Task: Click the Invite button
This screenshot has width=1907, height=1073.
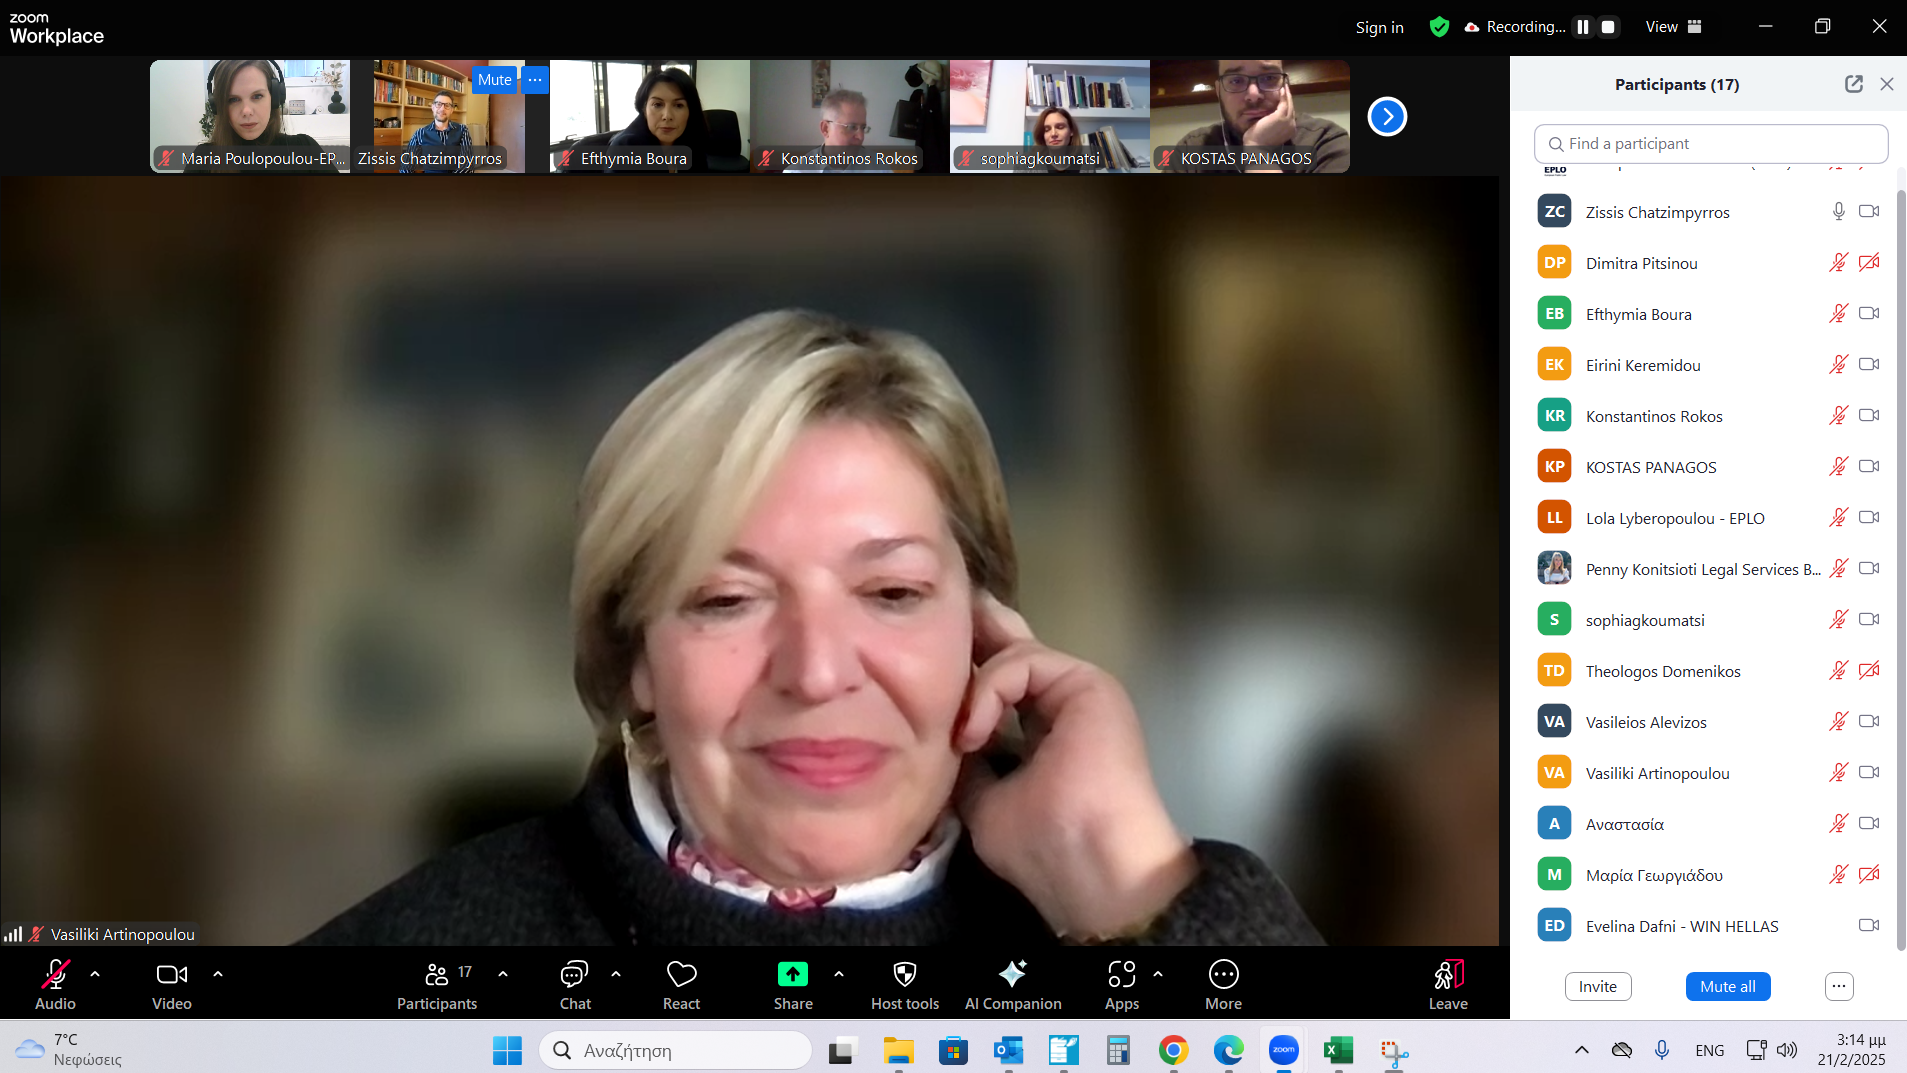Action: (x=1597, y=986)
